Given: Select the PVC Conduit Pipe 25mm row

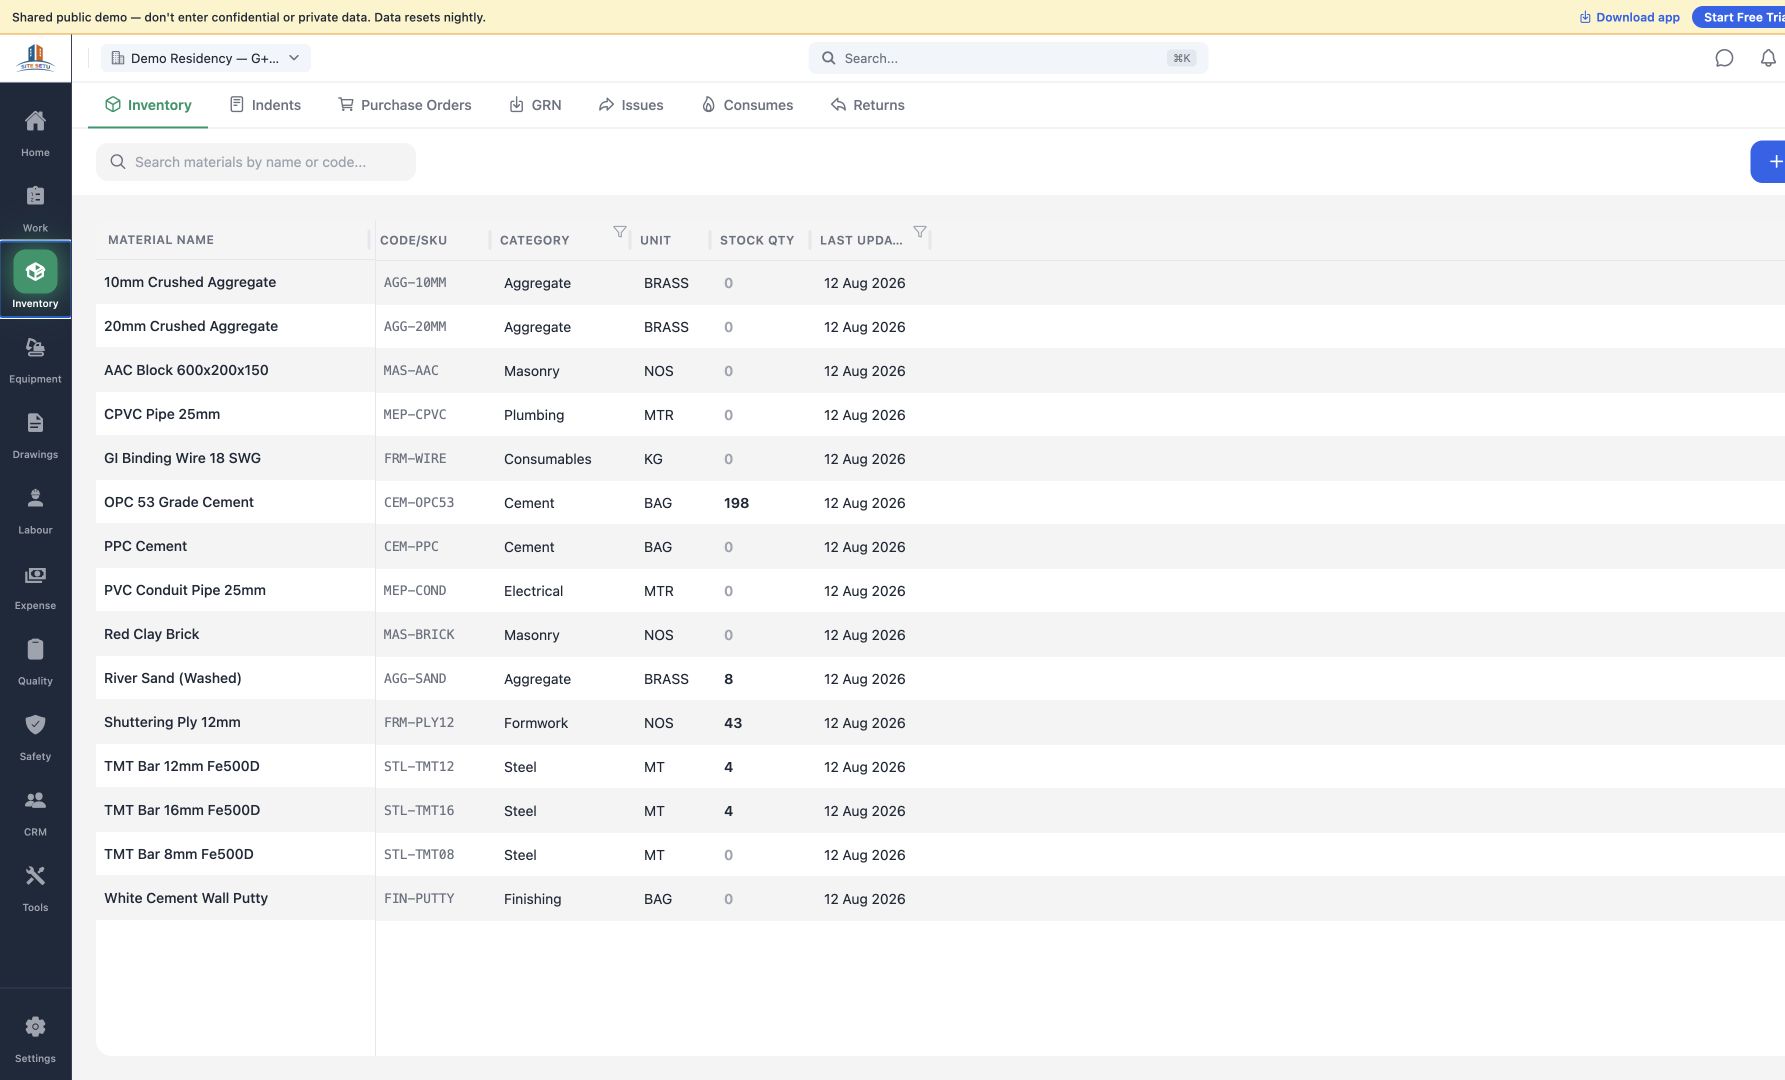Looking at the screenshot, I should [940, 591].
